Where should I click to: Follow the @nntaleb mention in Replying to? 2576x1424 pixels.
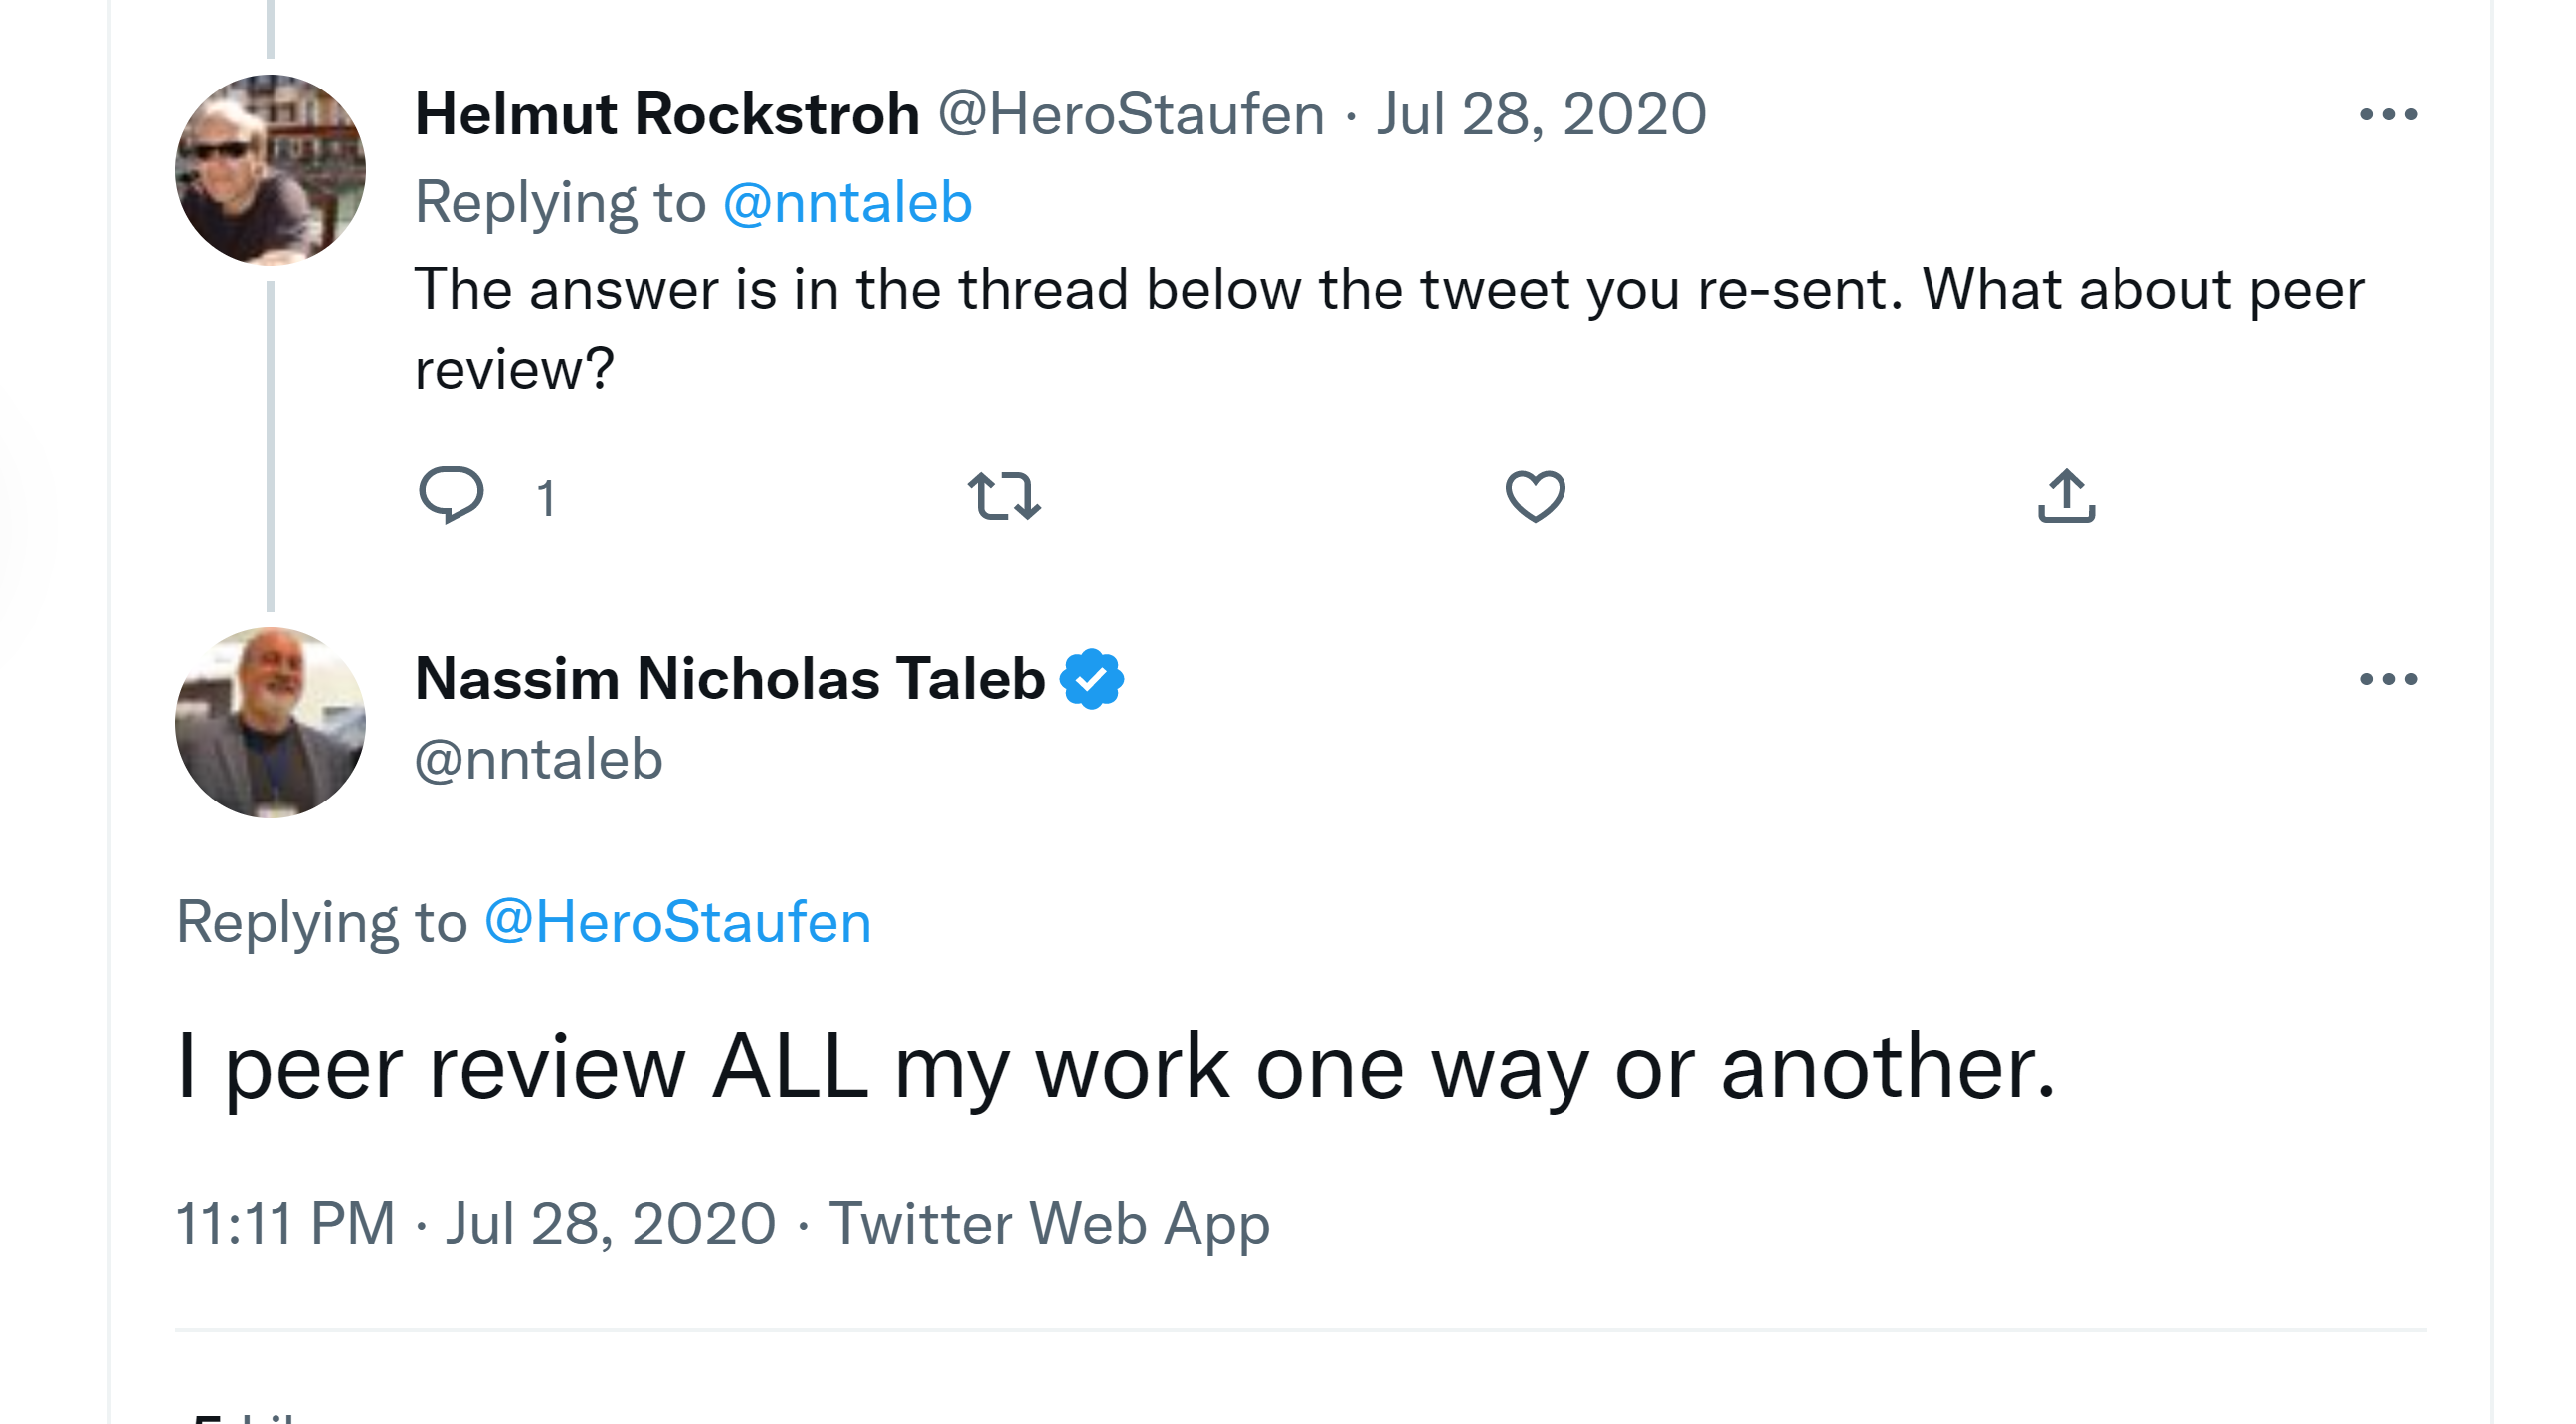(x=847, y=203)
